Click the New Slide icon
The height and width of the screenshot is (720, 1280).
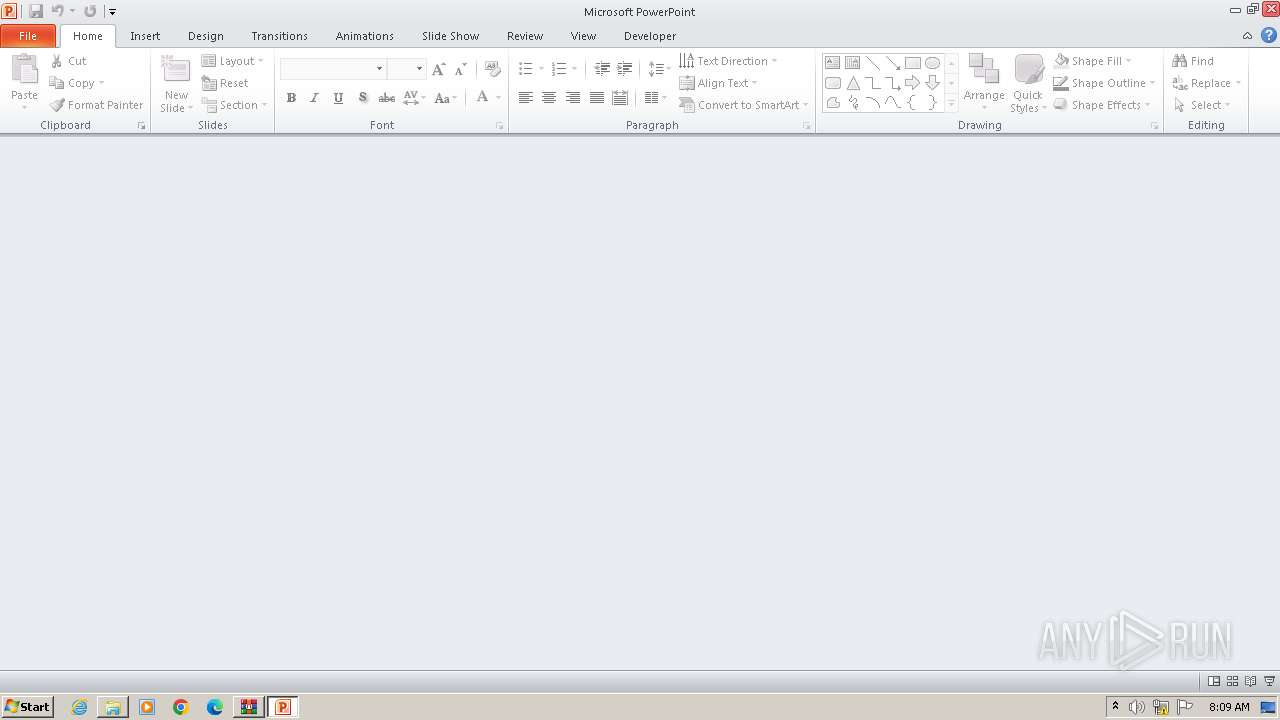(x=176, y=71)
